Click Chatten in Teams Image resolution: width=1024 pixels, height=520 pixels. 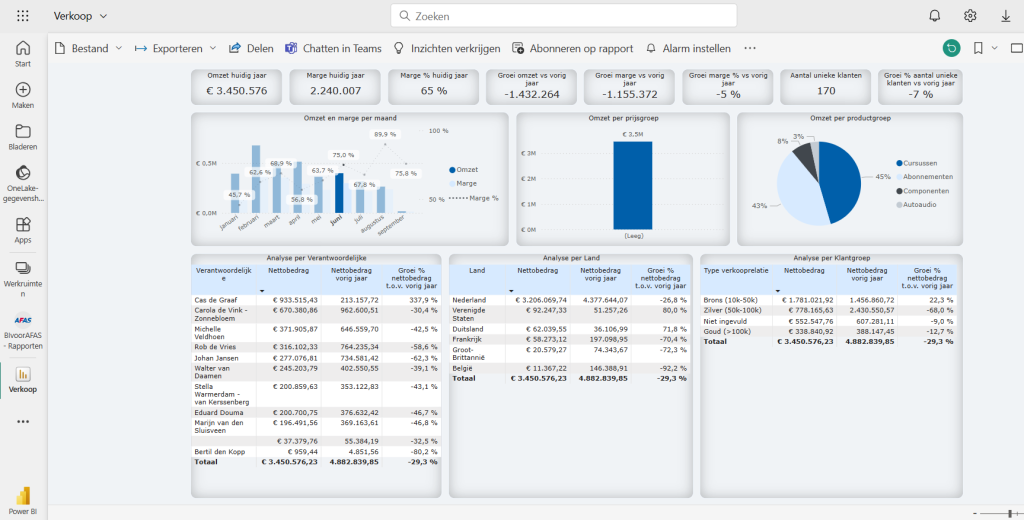(333, 48)
